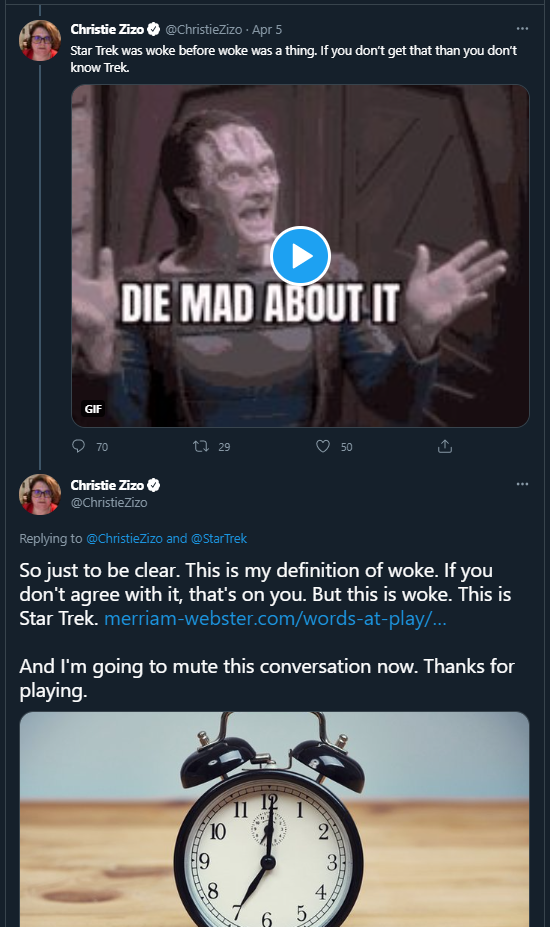Click the @ChristieZizo handle under second tweet's name
Image resolution: width=550 pixels, height=927 pixels.
pos(109,502)
